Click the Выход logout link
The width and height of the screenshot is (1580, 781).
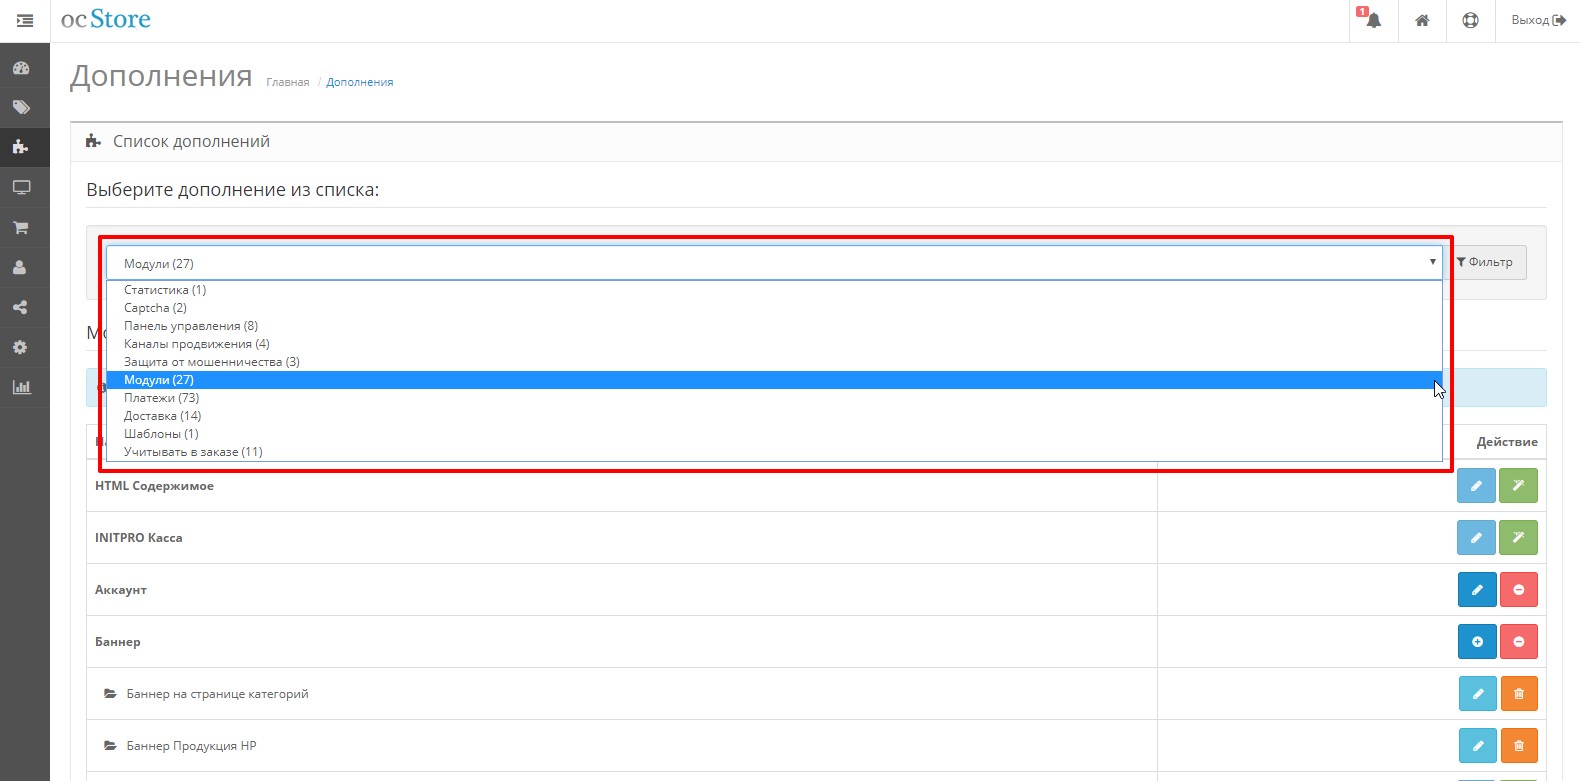[x=1538, y=20]
